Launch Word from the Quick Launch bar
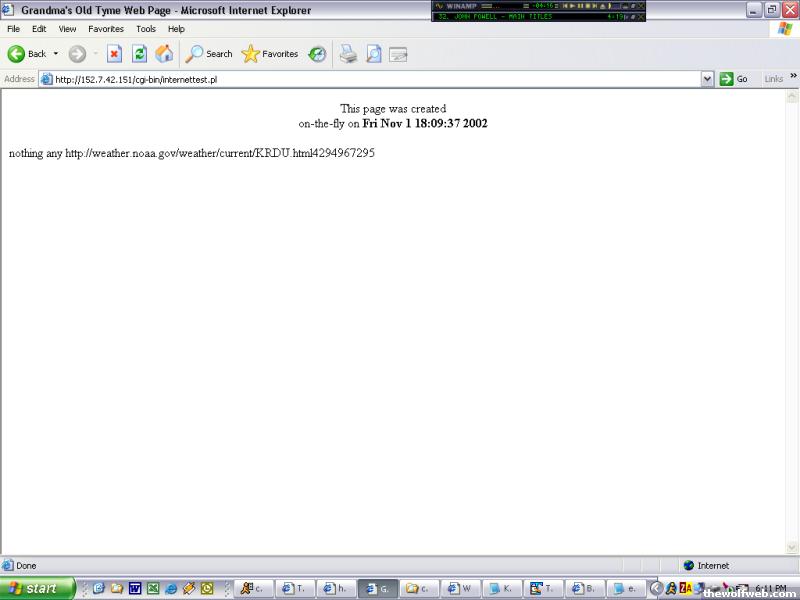The height and width of the screenshot is (600, 800). click(x=135, y=589)
